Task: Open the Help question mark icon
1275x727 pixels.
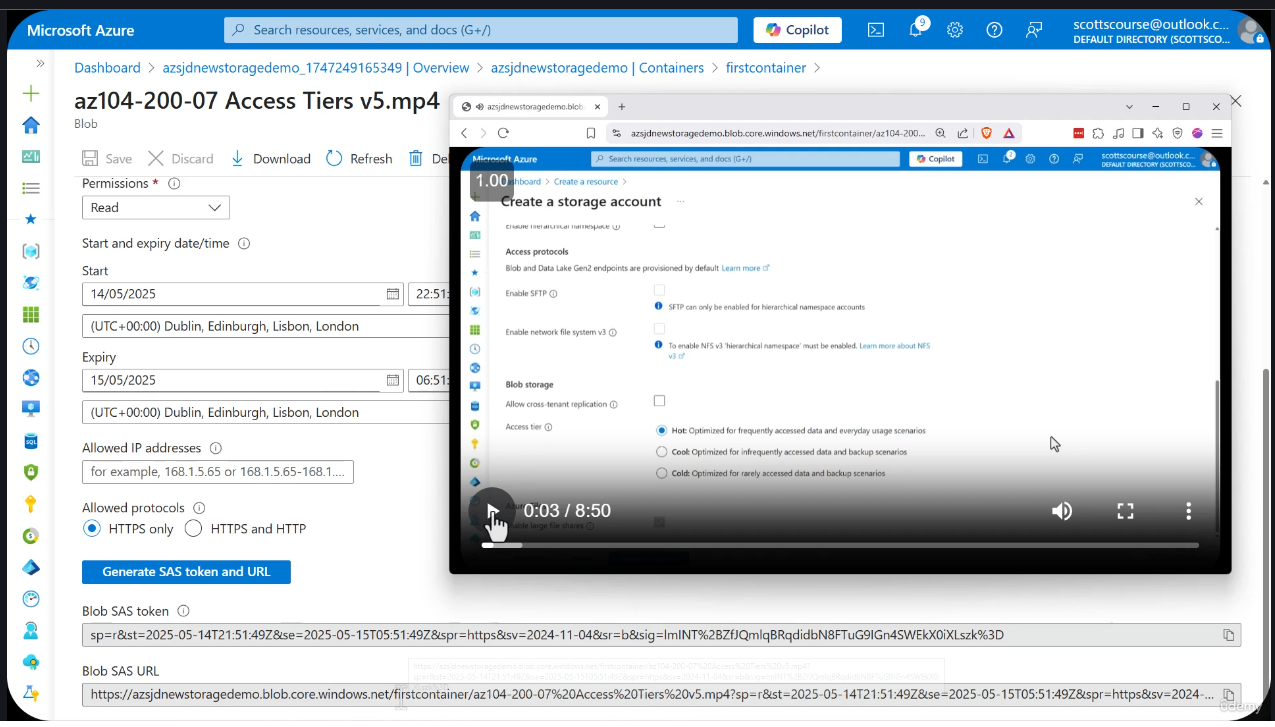Action: [x=993, y=30]
